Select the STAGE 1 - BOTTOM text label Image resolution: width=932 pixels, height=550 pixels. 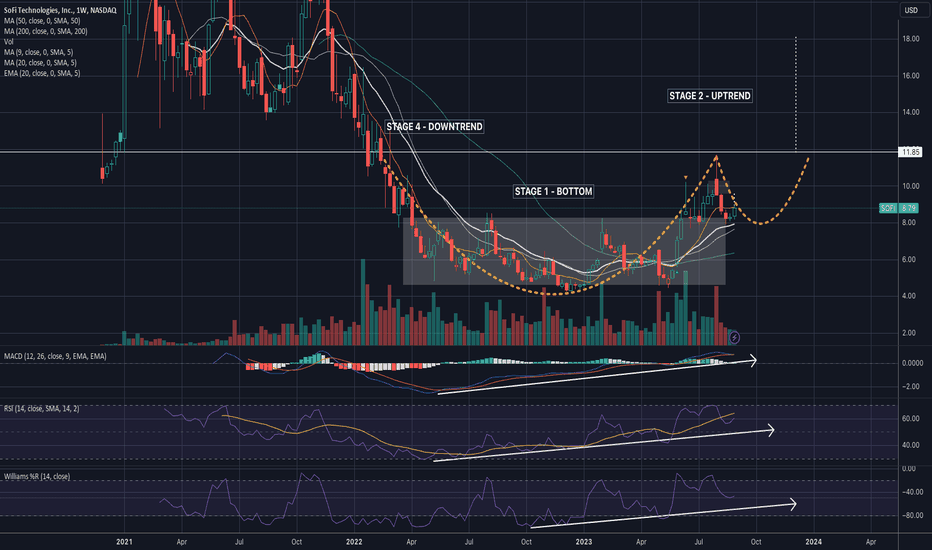tap(553, 191)
